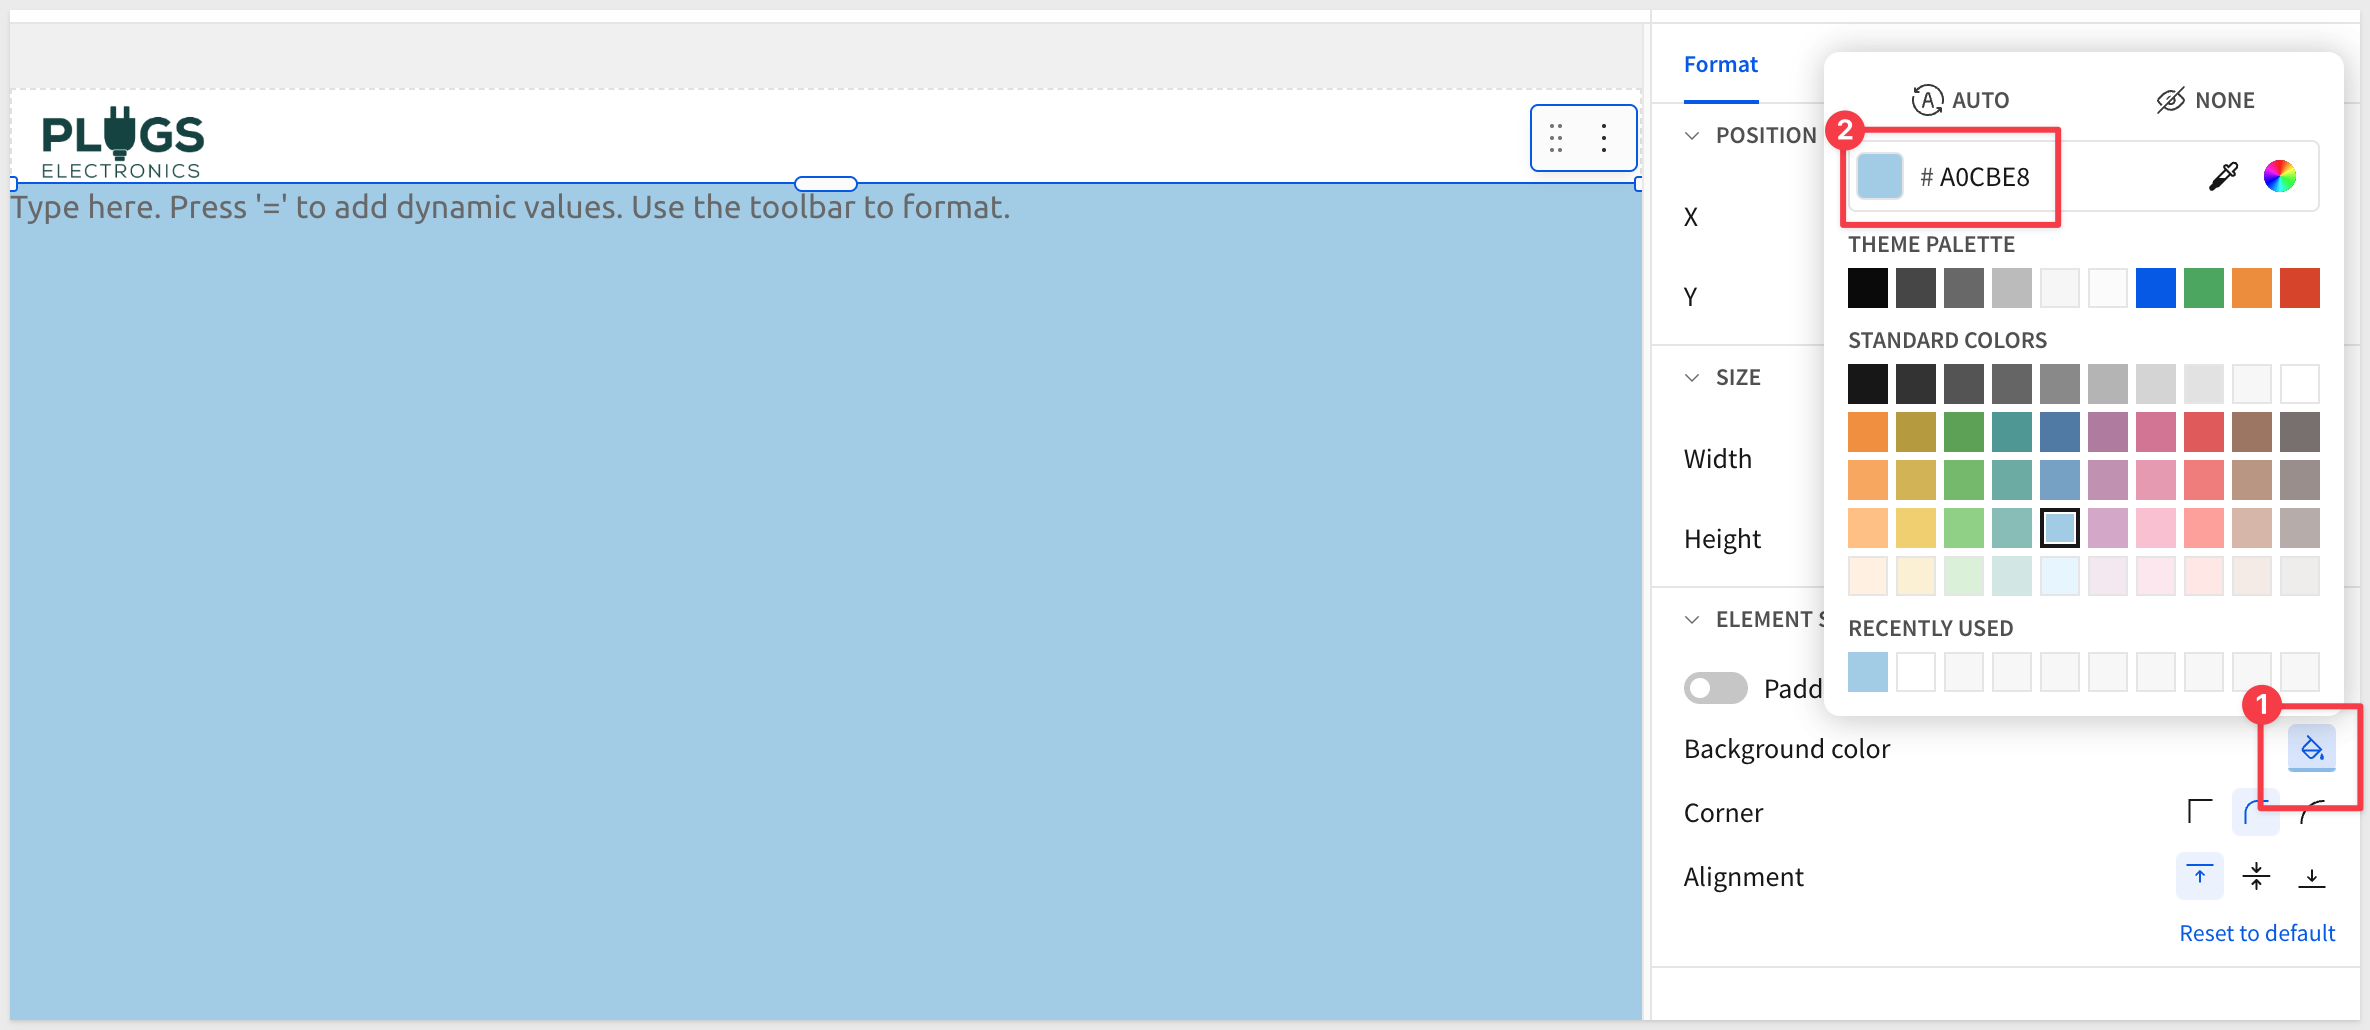
Task: Click Reset to default link
Action: click(x=2257, y=933)
